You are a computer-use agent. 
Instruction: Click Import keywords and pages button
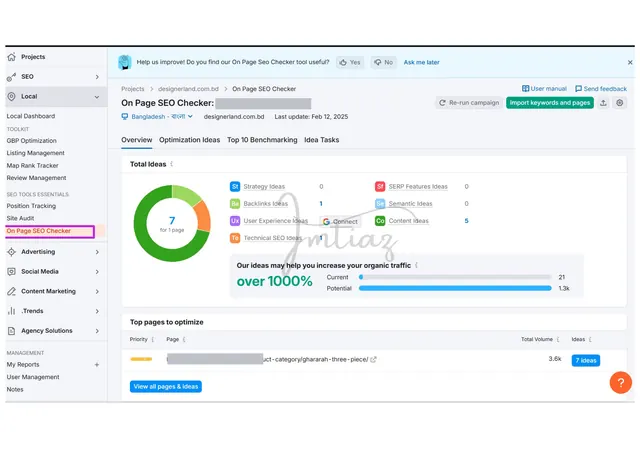550,103
